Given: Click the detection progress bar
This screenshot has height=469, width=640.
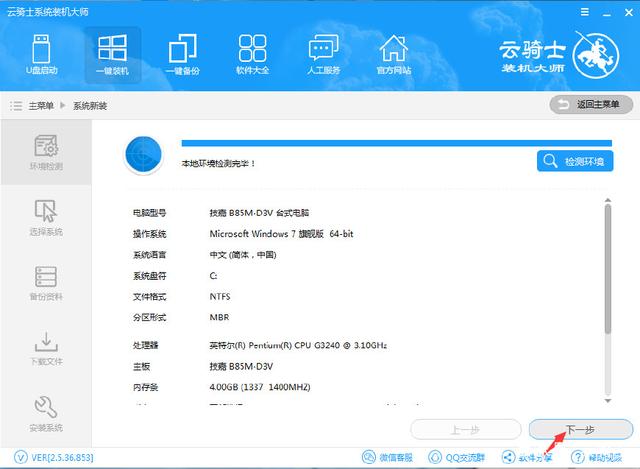Looking at the screenshot, I should (397, 143).
